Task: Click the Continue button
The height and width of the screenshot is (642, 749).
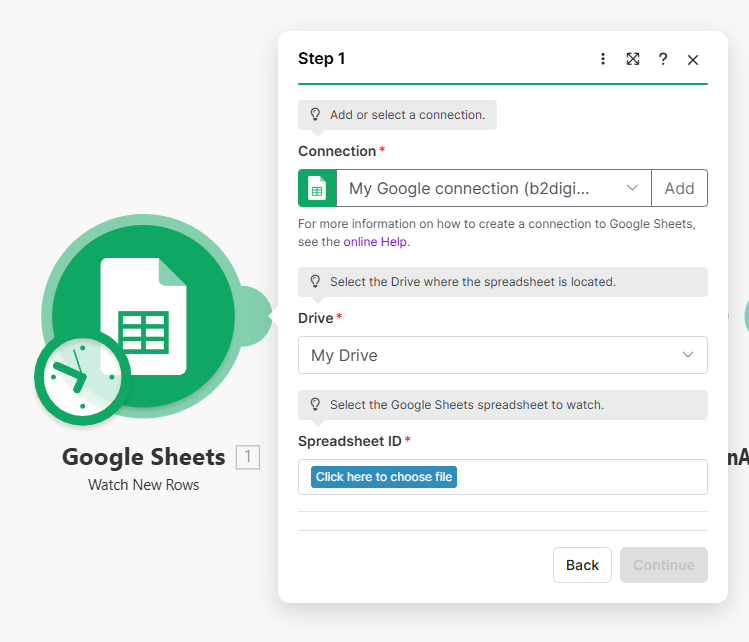Action: (x=663, y=565)
